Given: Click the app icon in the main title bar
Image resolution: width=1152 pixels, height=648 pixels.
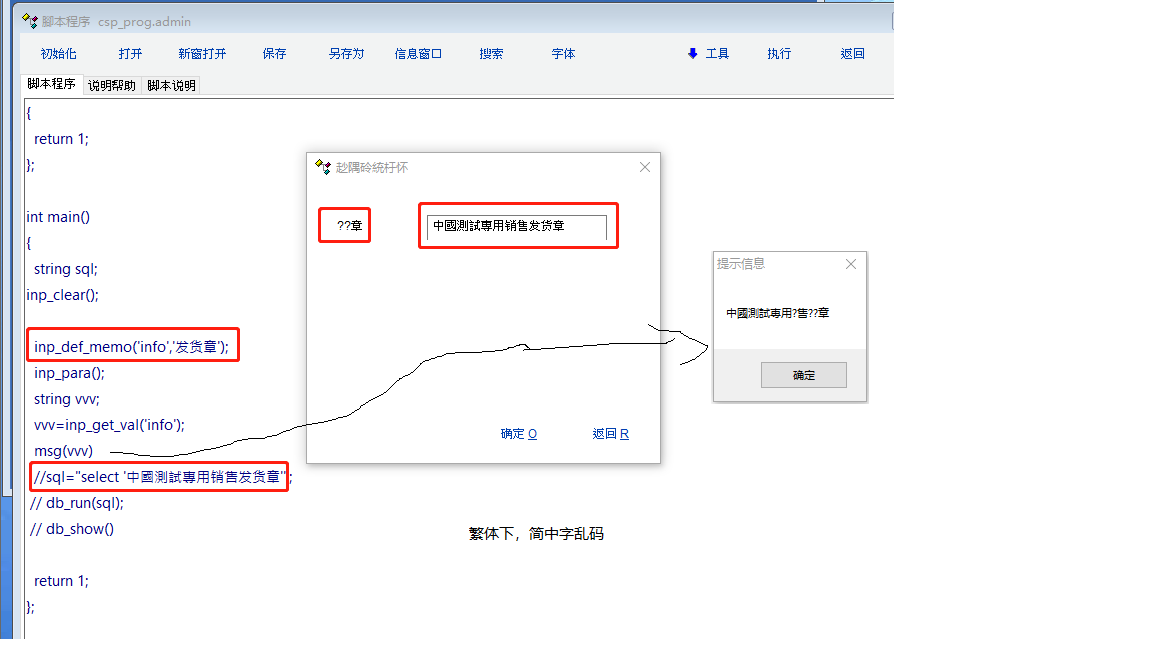Looking at the screenshot, I should click(30, 21).
